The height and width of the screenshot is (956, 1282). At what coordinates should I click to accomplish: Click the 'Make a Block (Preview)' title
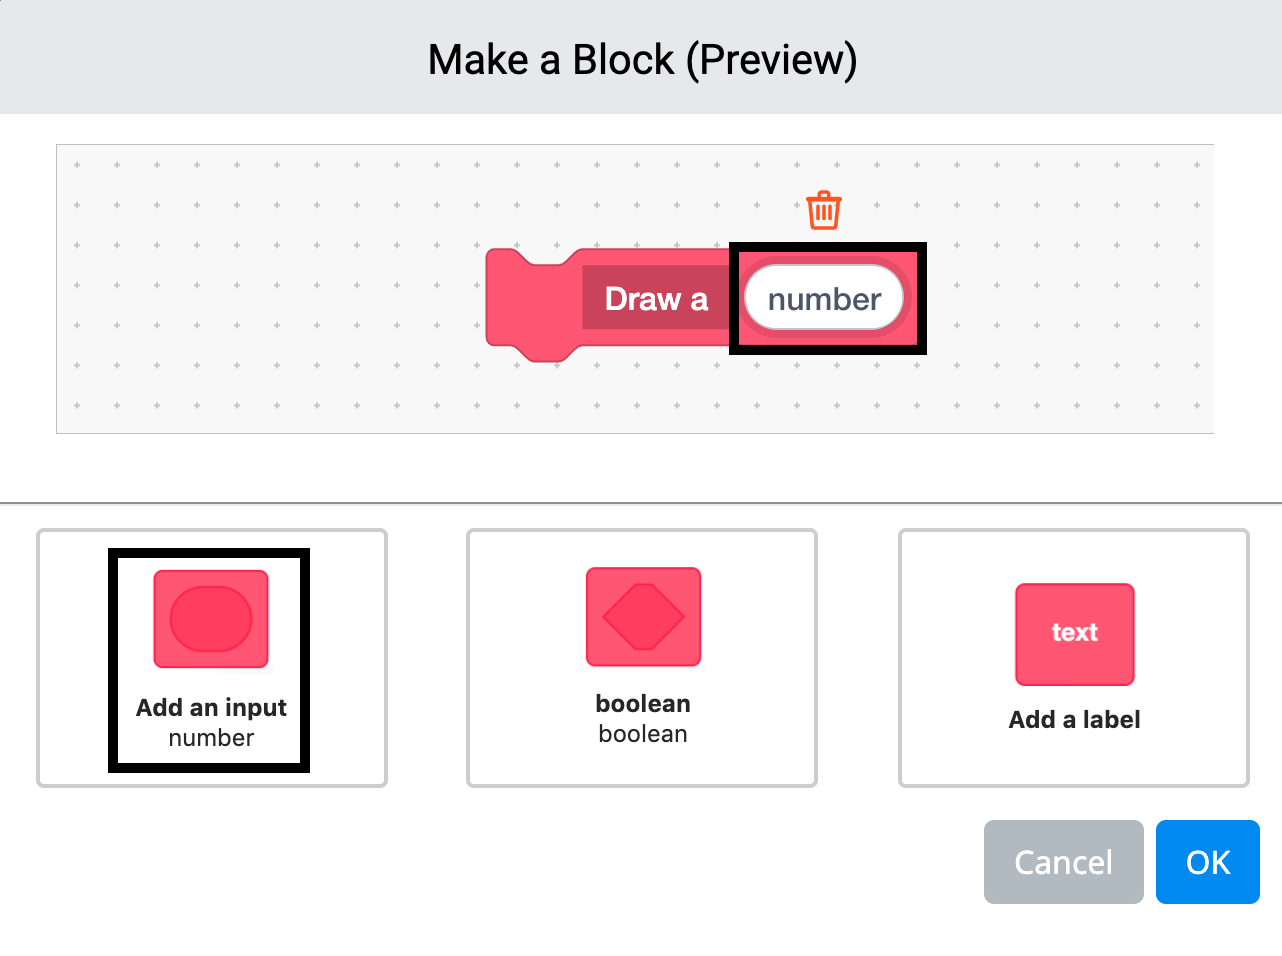(x=641, y=58)
